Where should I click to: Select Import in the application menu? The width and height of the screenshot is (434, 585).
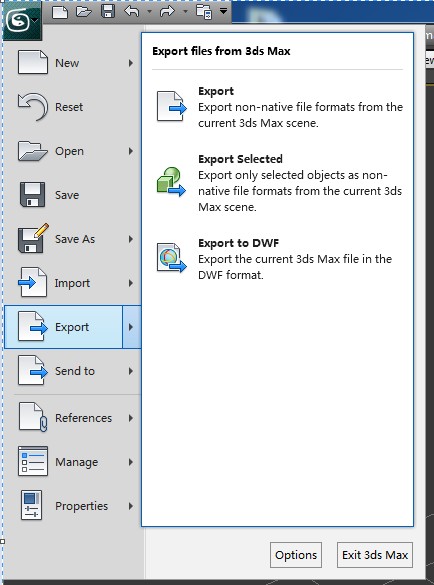[x=73, y=283]
